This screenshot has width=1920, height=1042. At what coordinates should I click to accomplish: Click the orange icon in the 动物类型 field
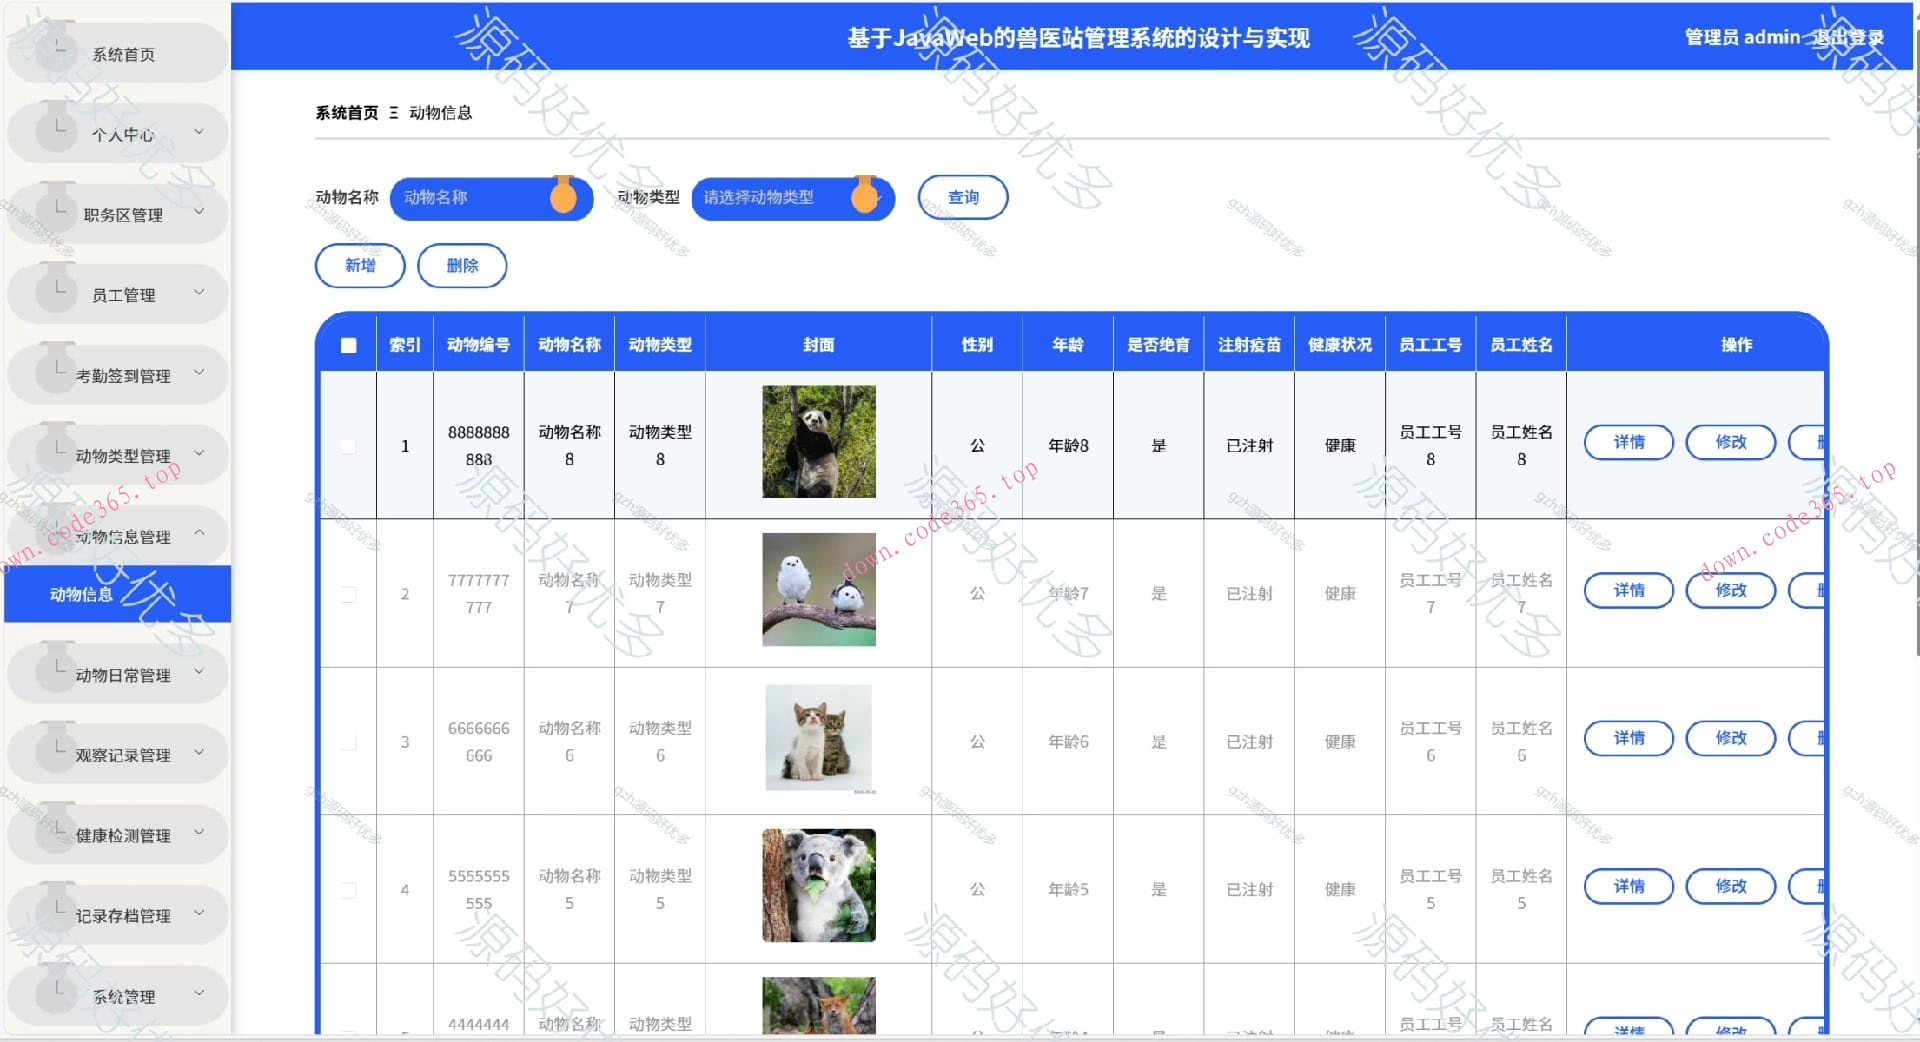click(x=864, y=197)
